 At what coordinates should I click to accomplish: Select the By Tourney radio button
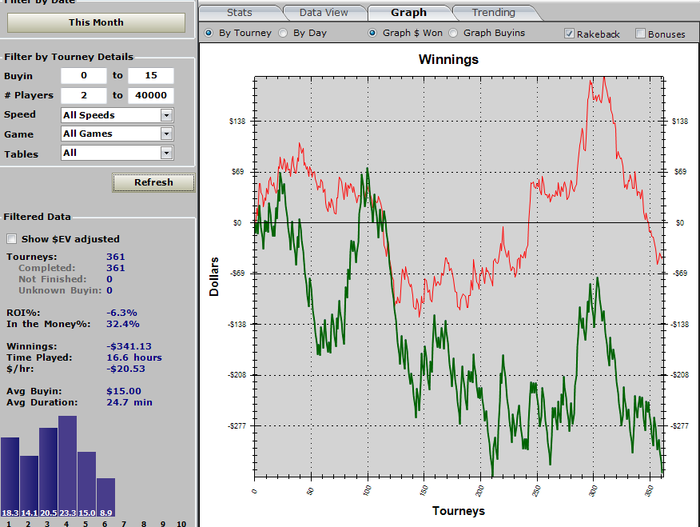(x=208, y=33)
